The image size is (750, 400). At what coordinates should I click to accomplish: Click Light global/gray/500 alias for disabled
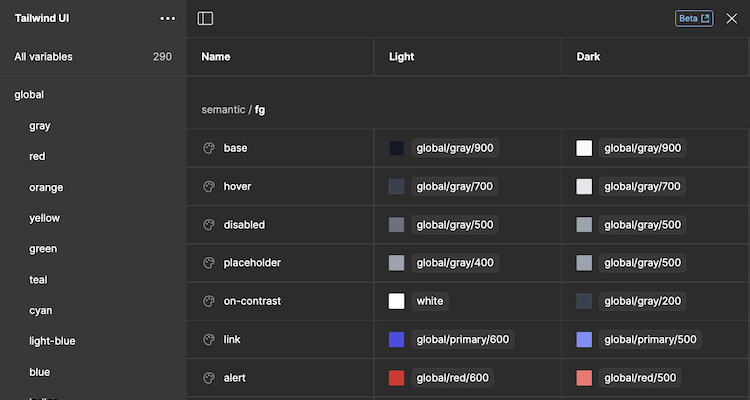[455, 224]
